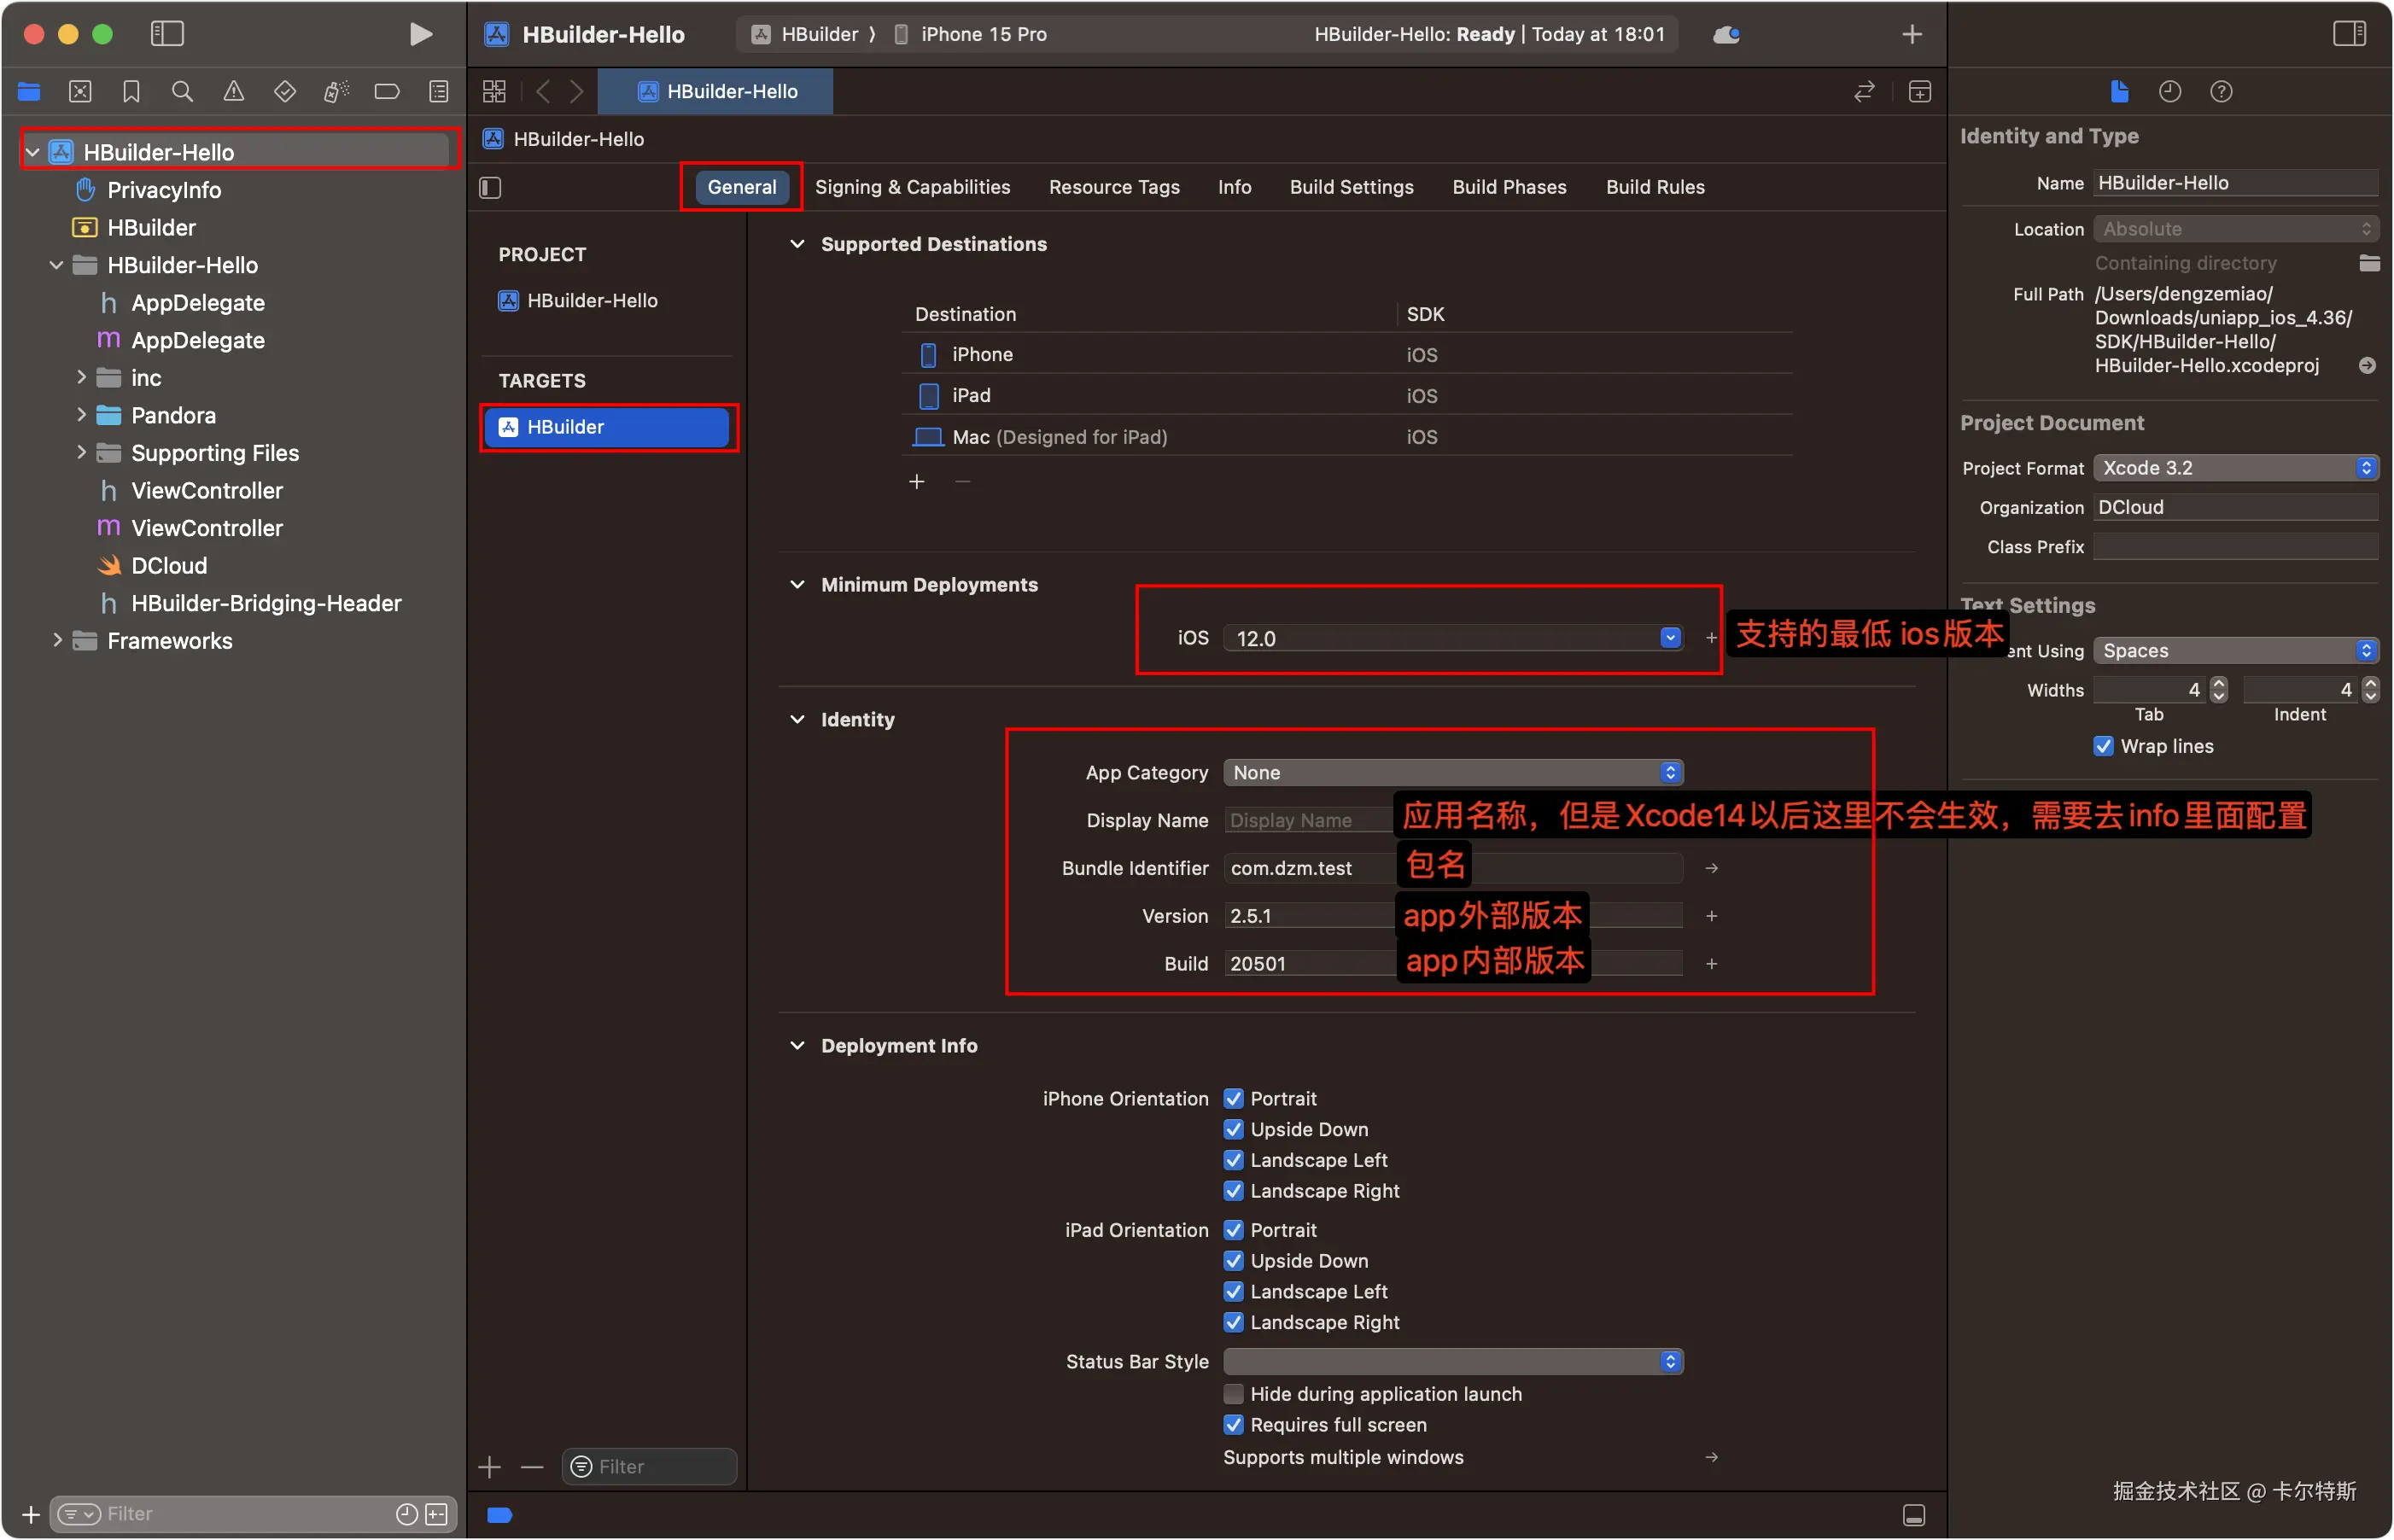Screen dimensions: 2394x1540
Task: Open the Quick Help inspector icon
Action: [x=2221, y=92]
